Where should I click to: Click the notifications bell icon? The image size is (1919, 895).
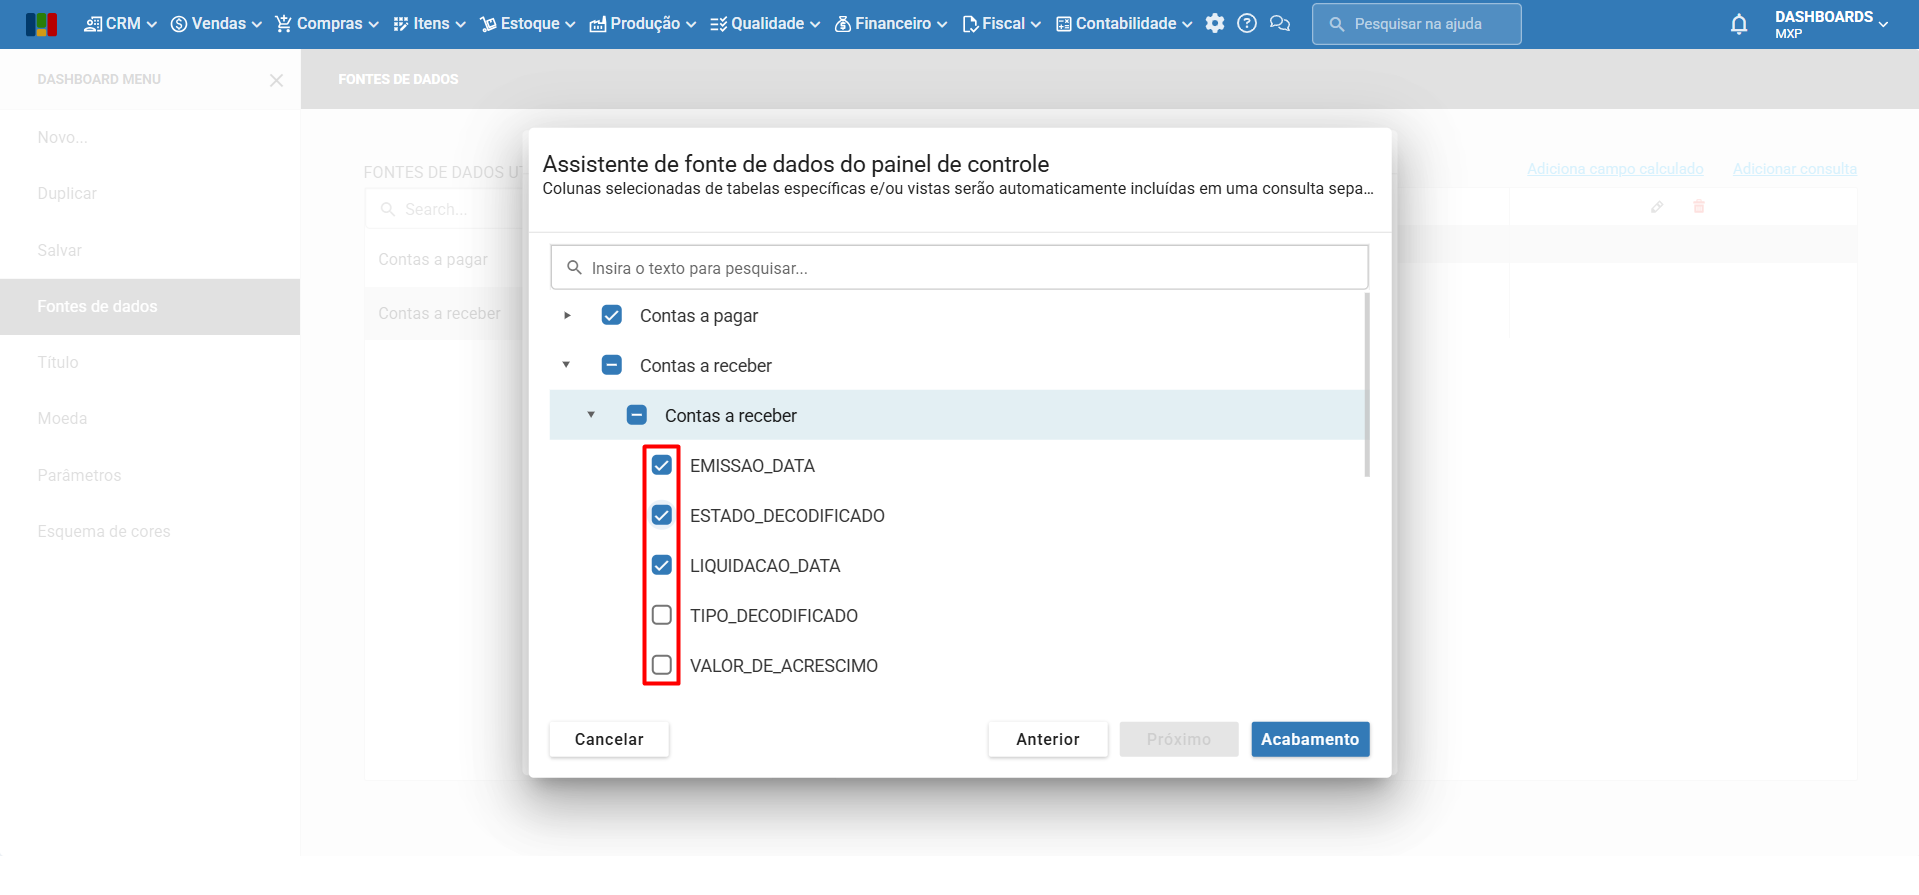(x=1738, y=25)
